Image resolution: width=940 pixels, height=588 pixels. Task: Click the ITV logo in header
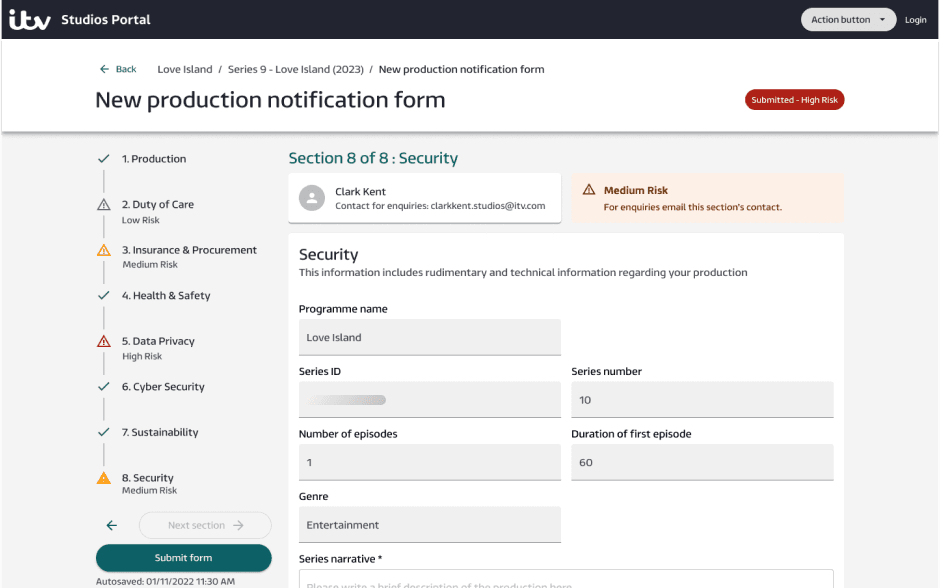30,20
